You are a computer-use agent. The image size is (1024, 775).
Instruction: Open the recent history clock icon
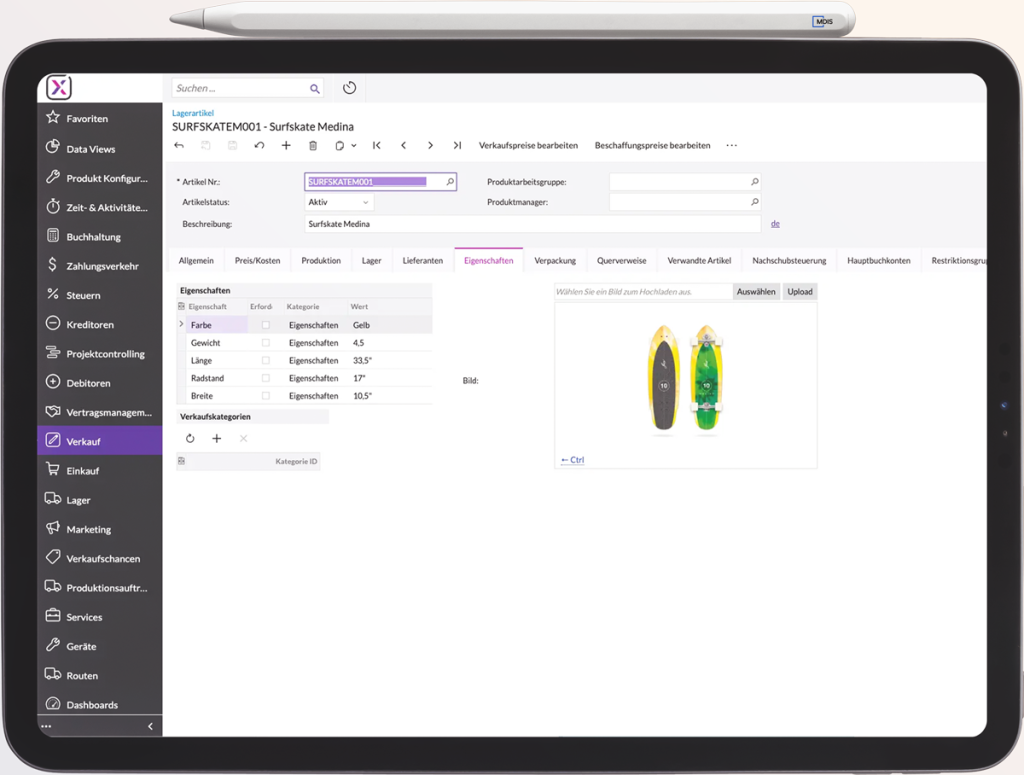point(349,88)
